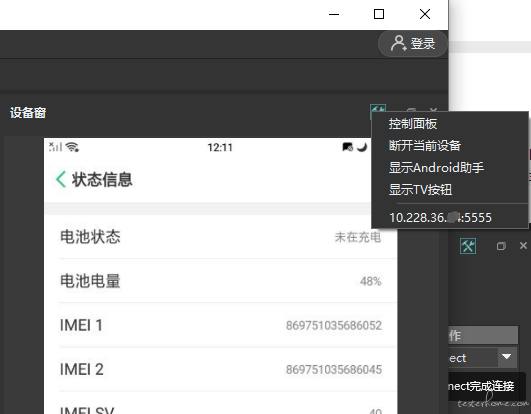Close the lower right panel with X
This screenshot has height=414, width=531.
(523, 245)
